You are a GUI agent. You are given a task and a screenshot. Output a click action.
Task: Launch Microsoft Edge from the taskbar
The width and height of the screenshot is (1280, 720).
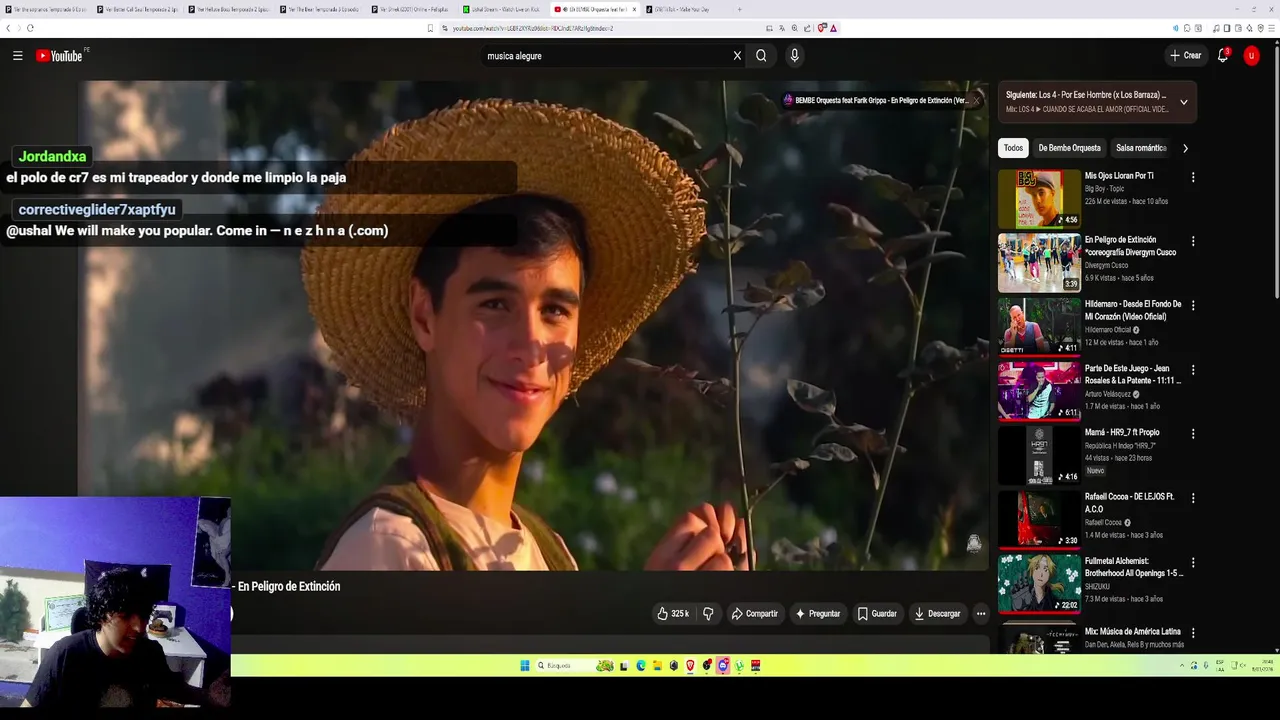(641, 666)
